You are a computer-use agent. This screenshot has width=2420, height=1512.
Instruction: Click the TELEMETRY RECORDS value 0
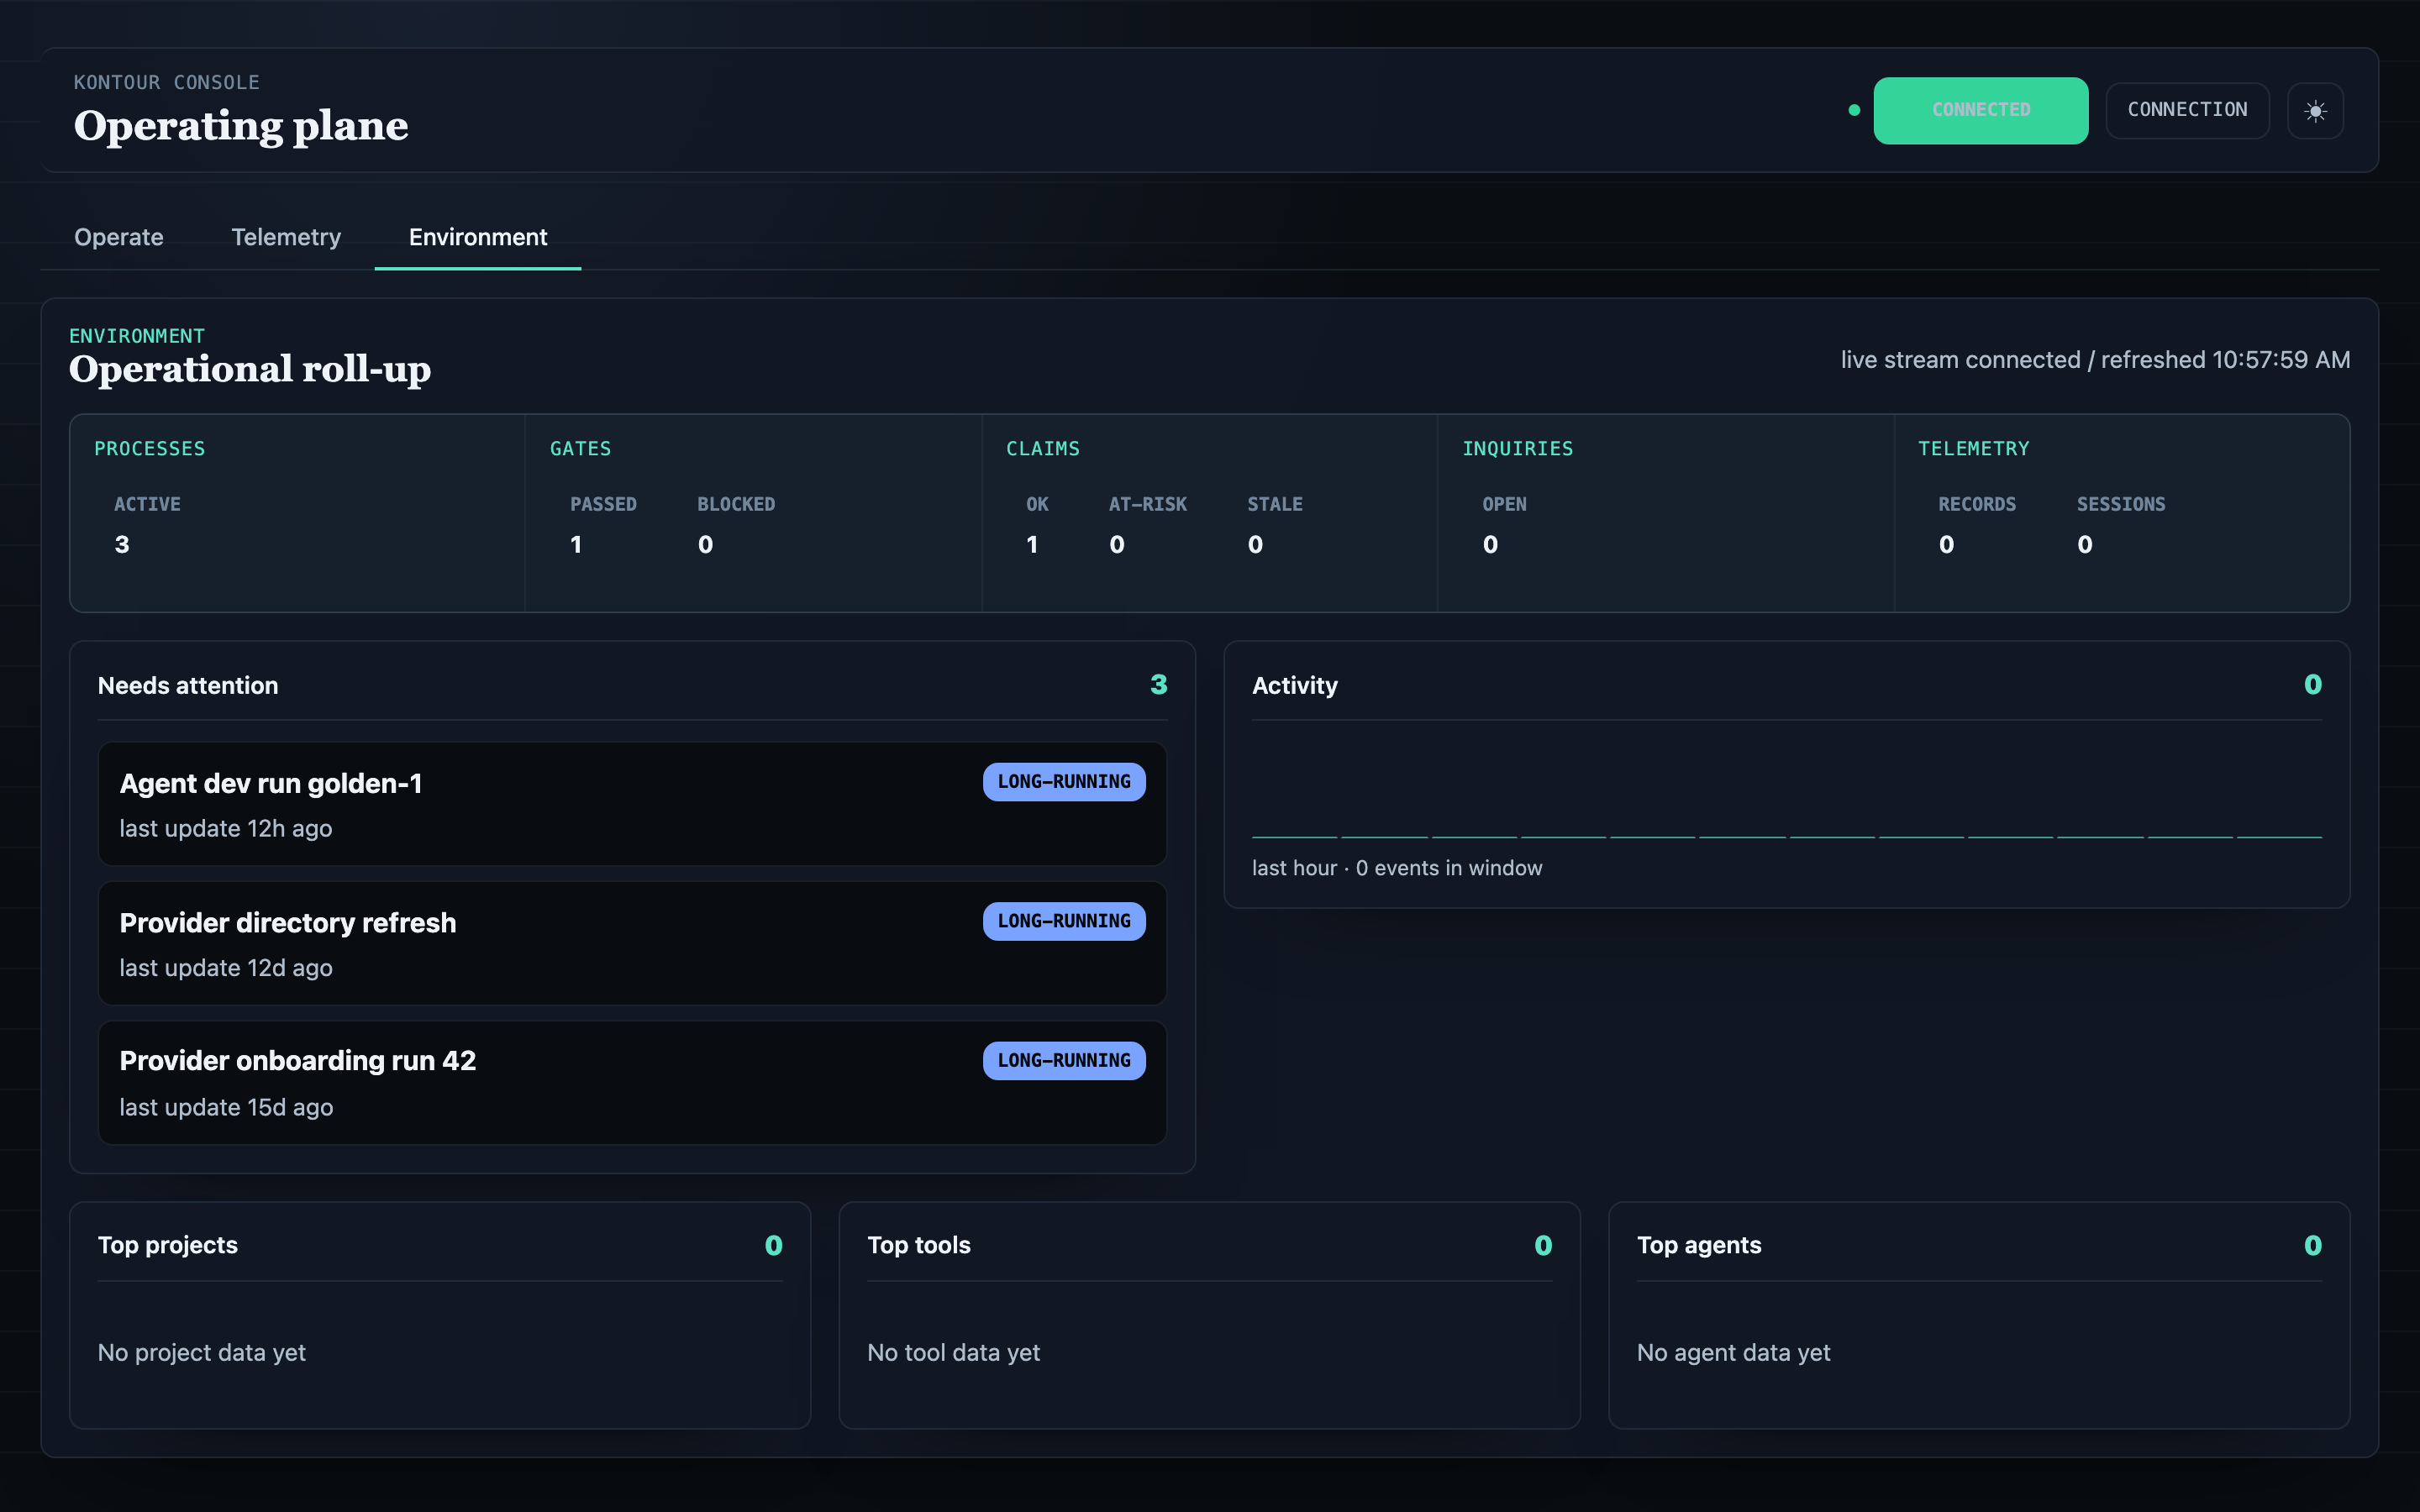tap(1946, 545)
